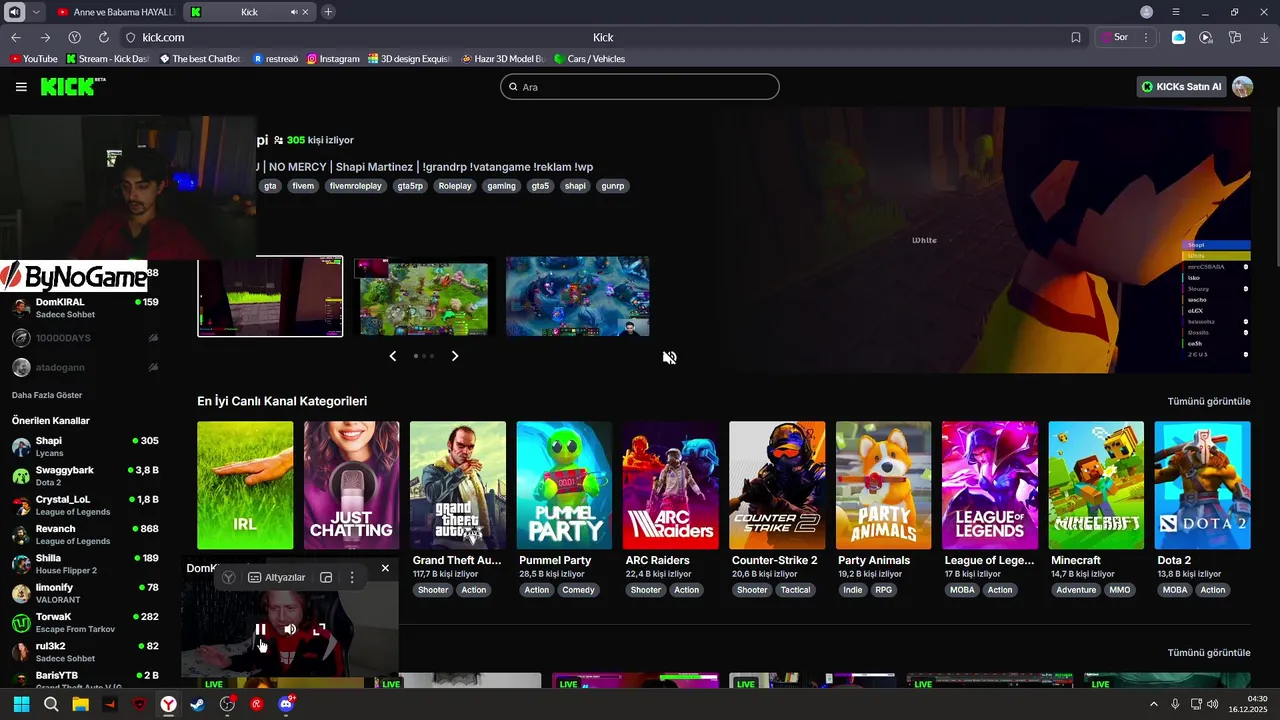
Task: Go to the next featured stream with the right arrow
Action: (x=455, y=356)
